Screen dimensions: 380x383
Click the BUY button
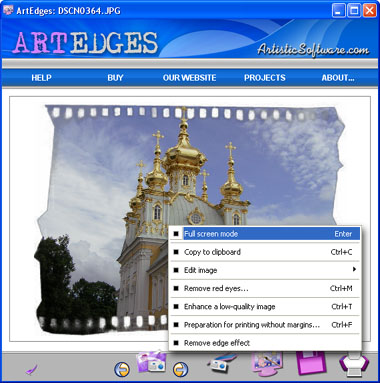pyautogui.click(x=115, y=78)
